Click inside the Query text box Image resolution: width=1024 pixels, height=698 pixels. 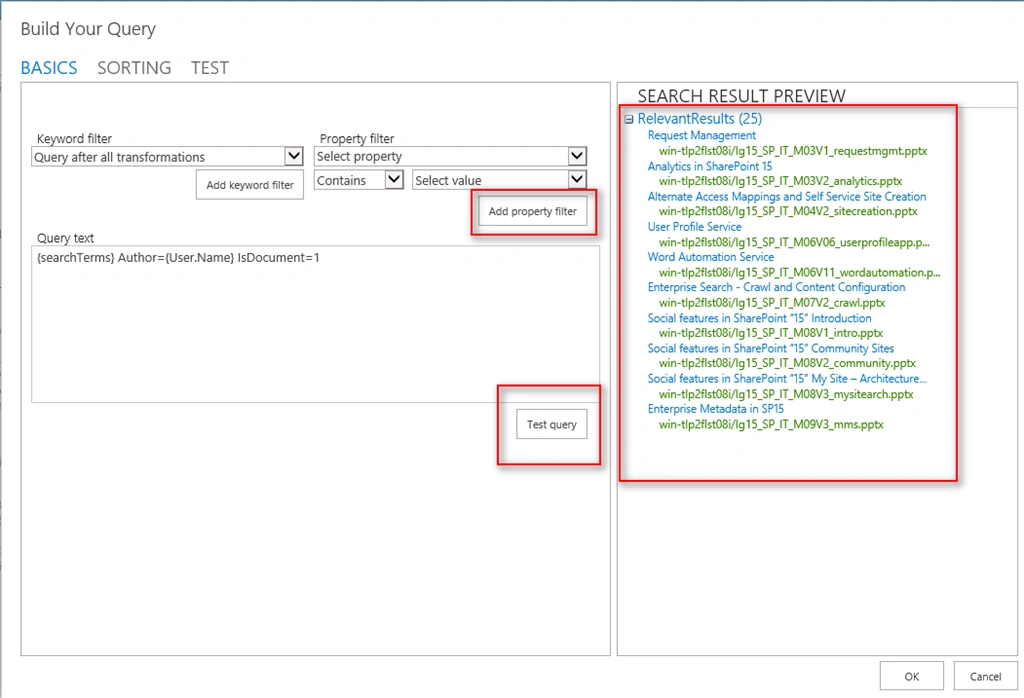pyautogui.click(x=315, y=324)
